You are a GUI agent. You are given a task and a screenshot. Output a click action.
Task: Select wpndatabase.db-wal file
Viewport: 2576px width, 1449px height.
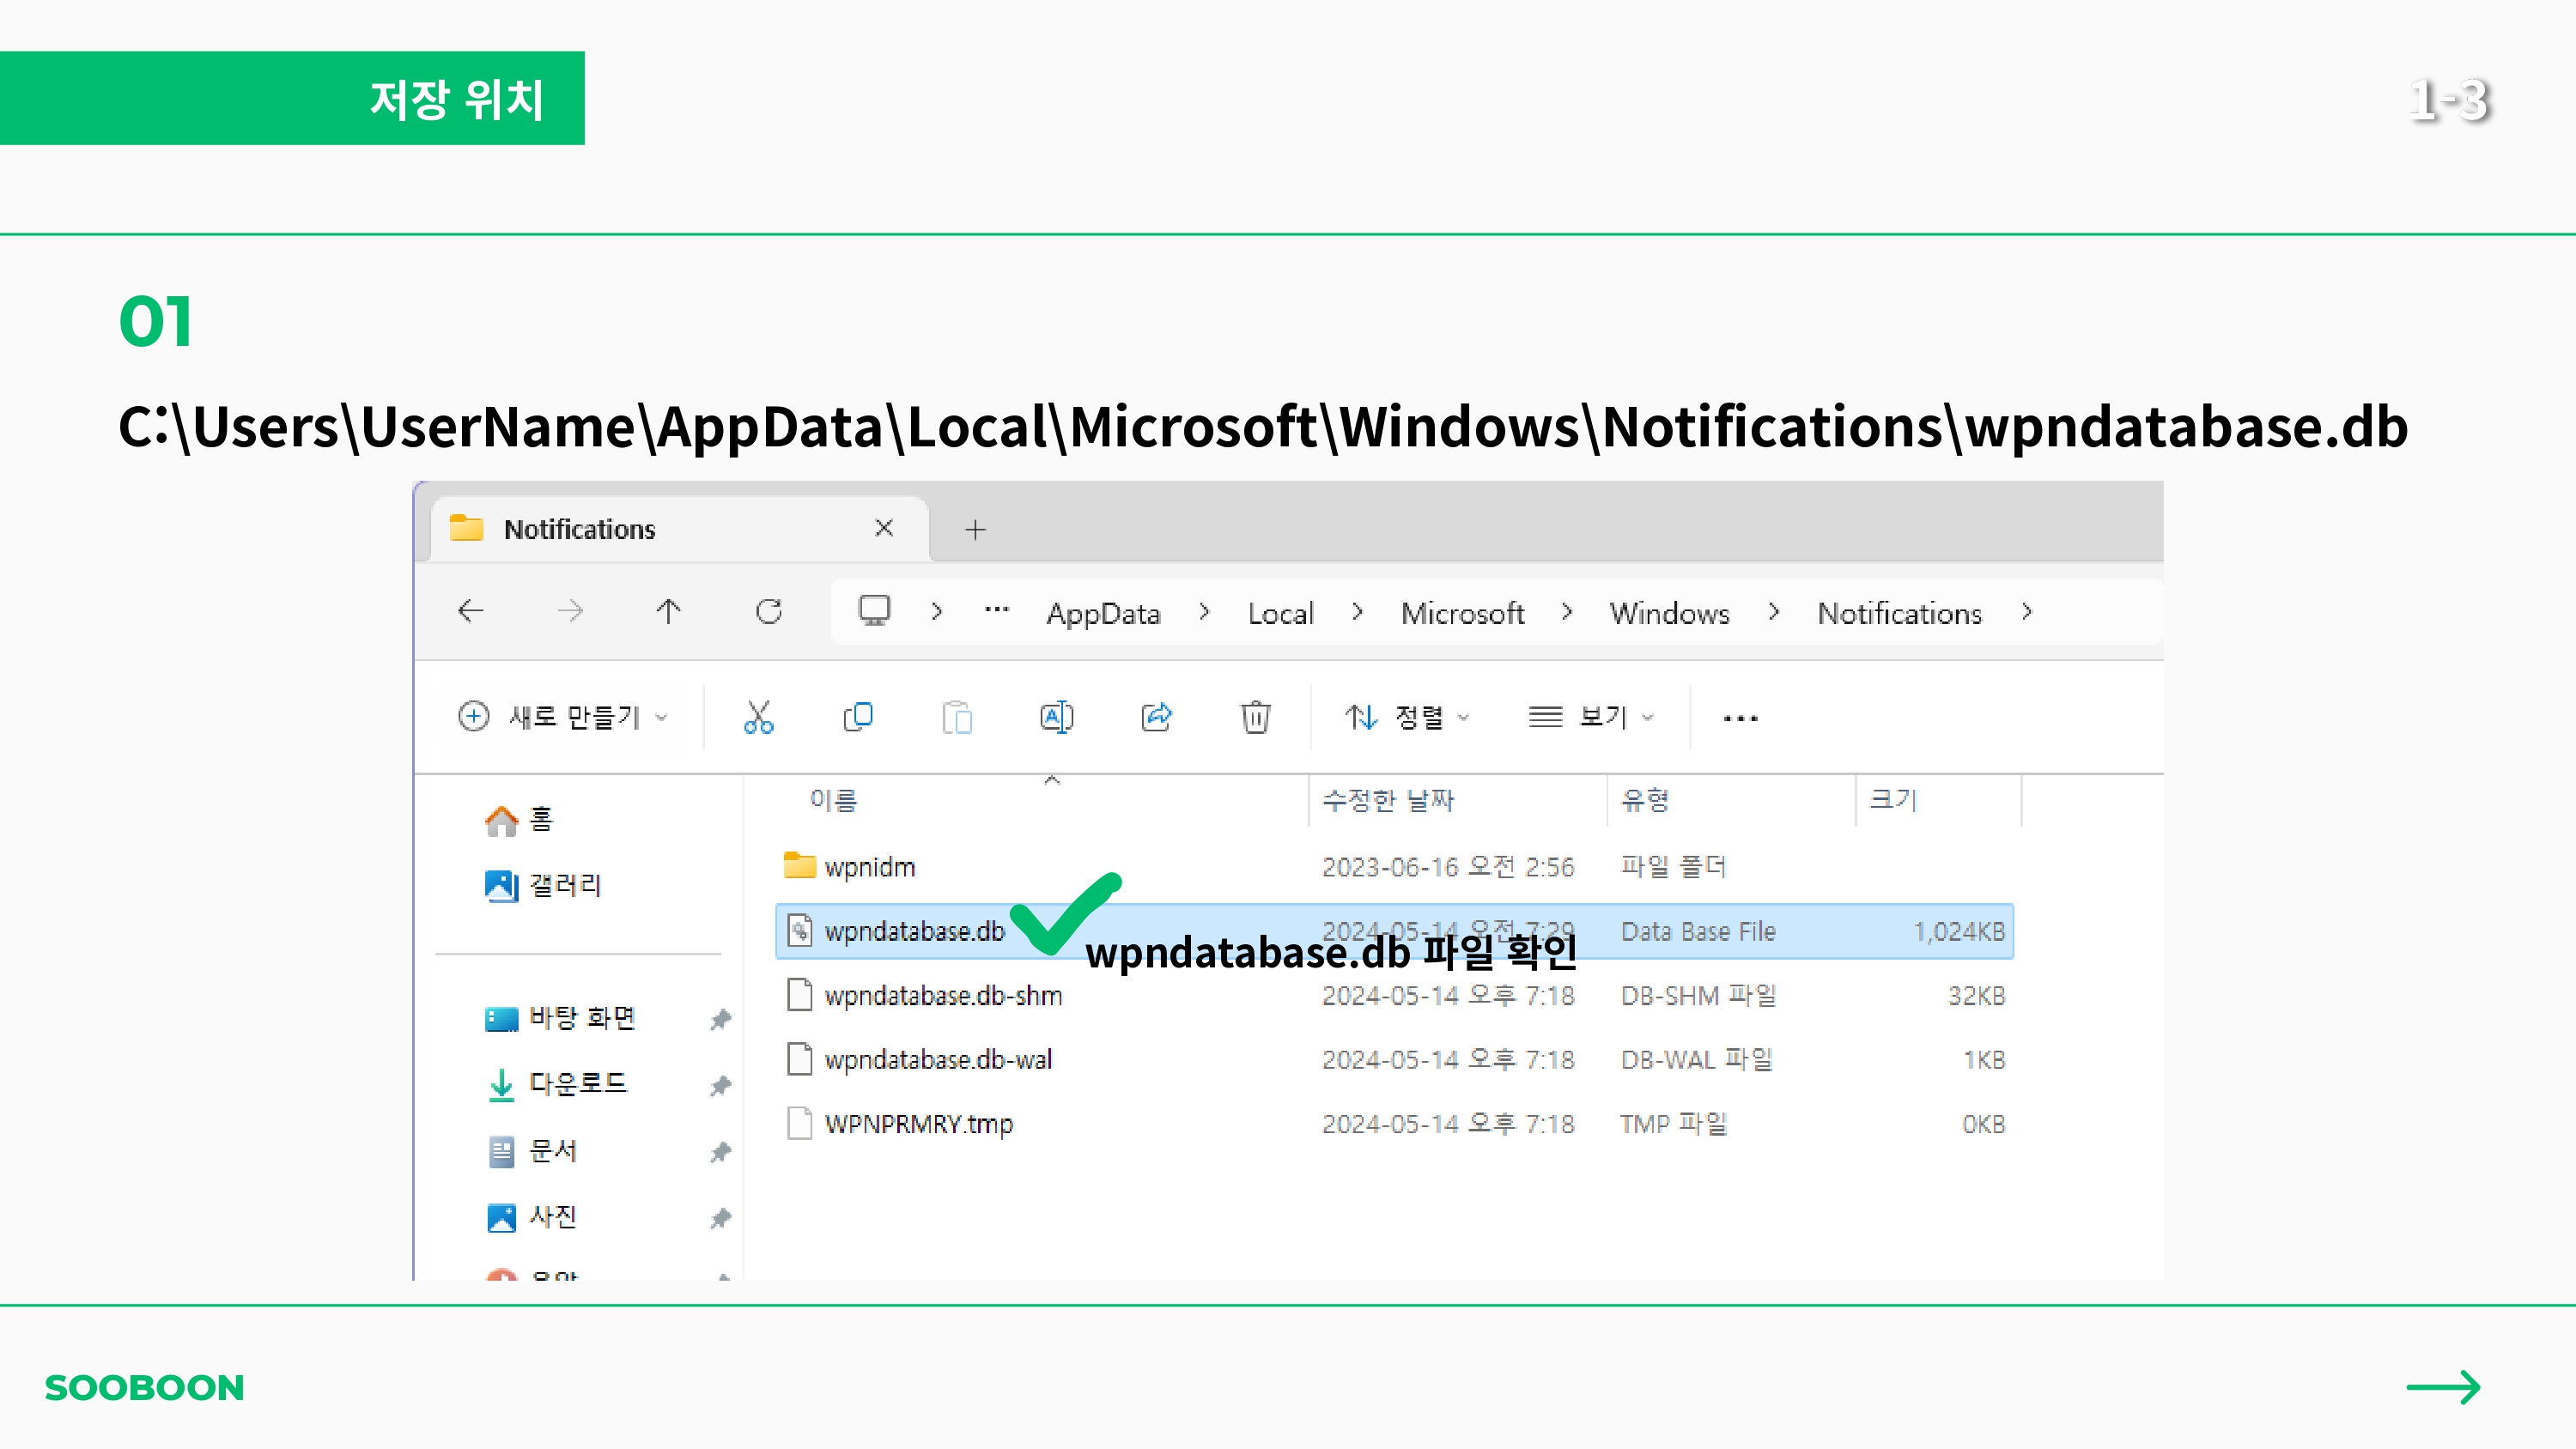938,1060
